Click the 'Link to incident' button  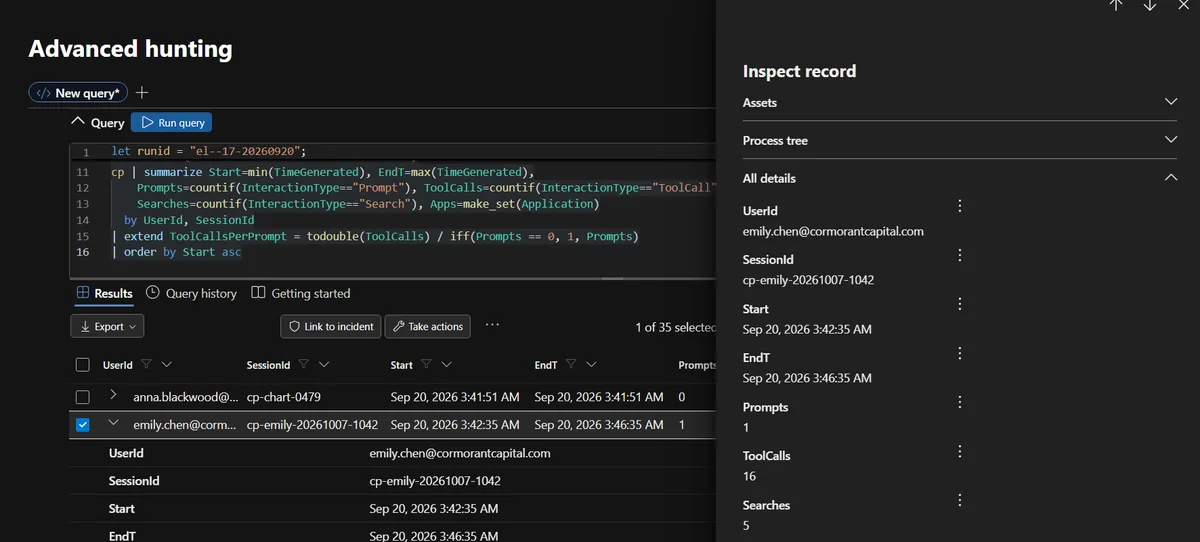pos(331,326)
